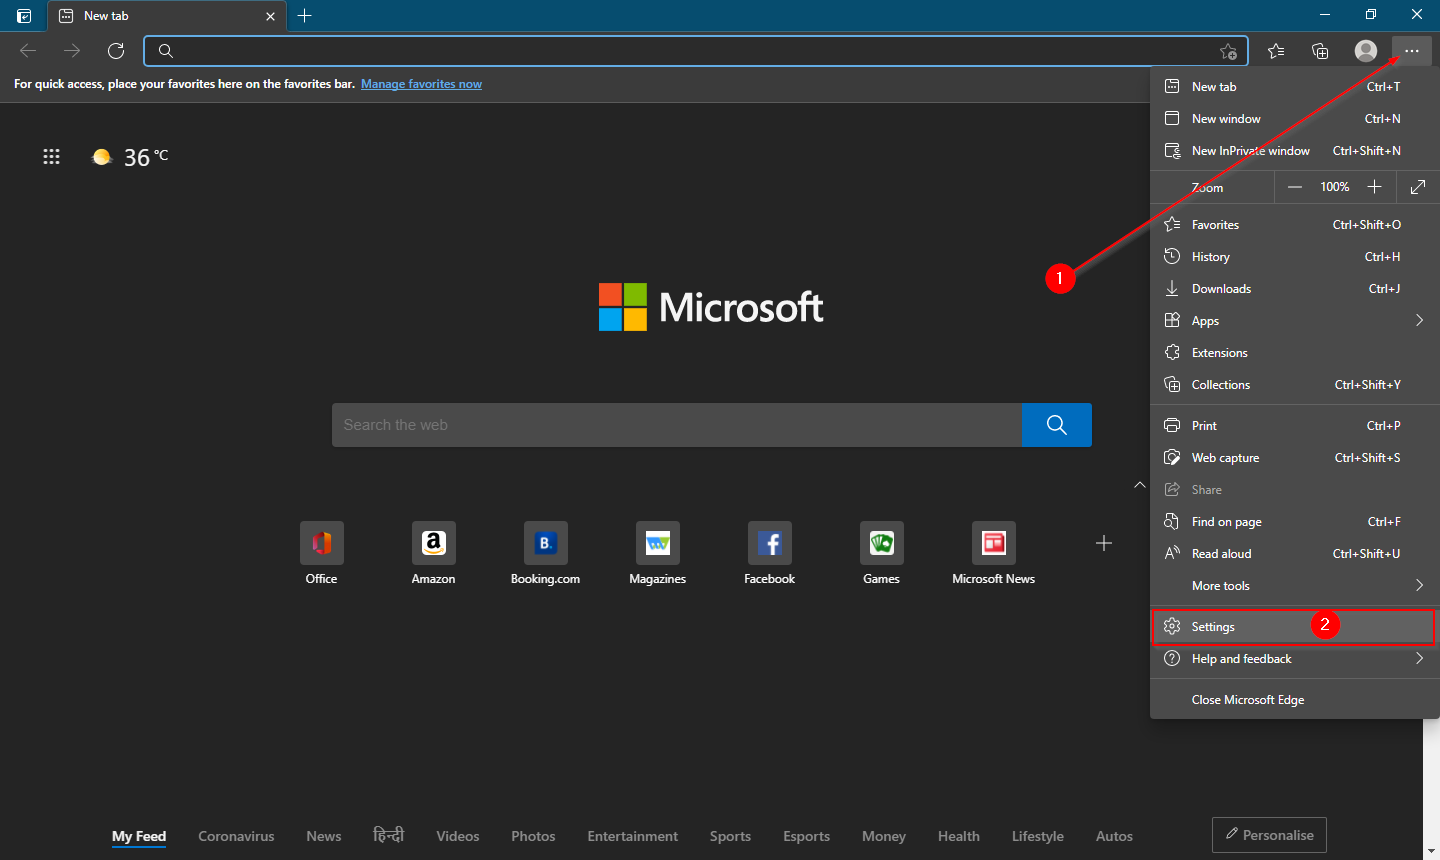The image size is (1440, 860).
Task: Select the Lifestyle feed tab
Action: pyautogui.click(x=1038, y=837)
